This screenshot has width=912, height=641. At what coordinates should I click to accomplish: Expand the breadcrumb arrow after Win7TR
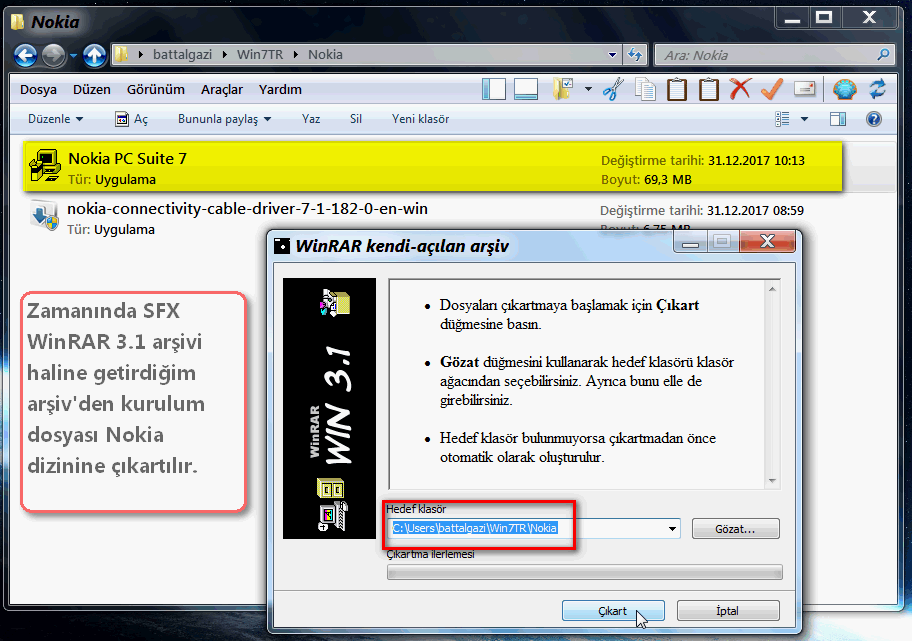[x=295, y=55]
